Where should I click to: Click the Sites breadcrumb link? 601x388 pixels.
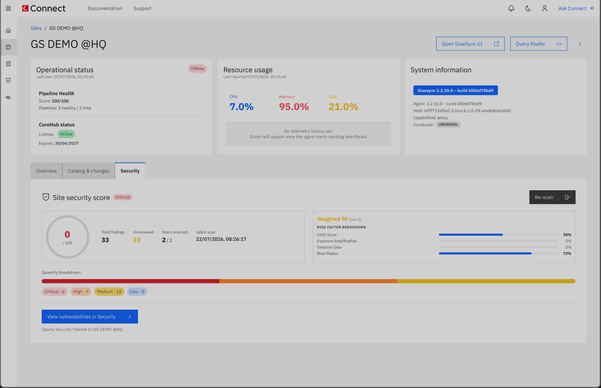click(36, 28)
